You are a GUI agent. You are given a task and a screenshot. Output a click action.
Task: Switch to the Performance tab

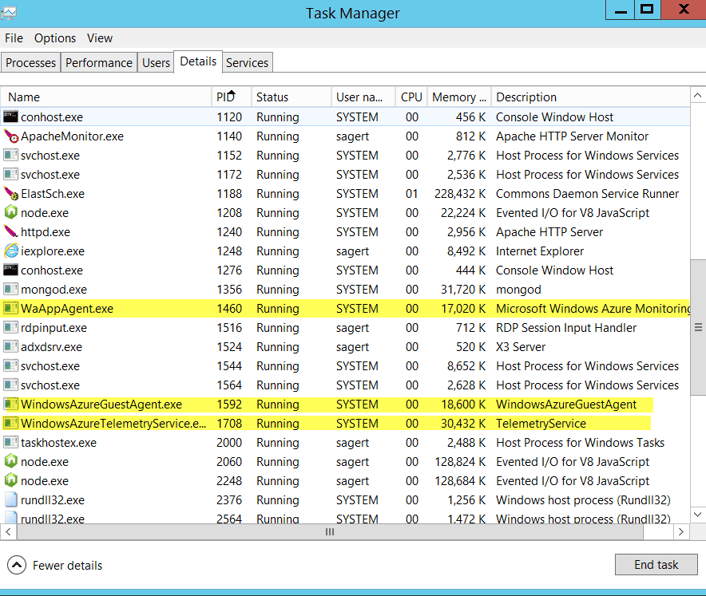[99, 63]
